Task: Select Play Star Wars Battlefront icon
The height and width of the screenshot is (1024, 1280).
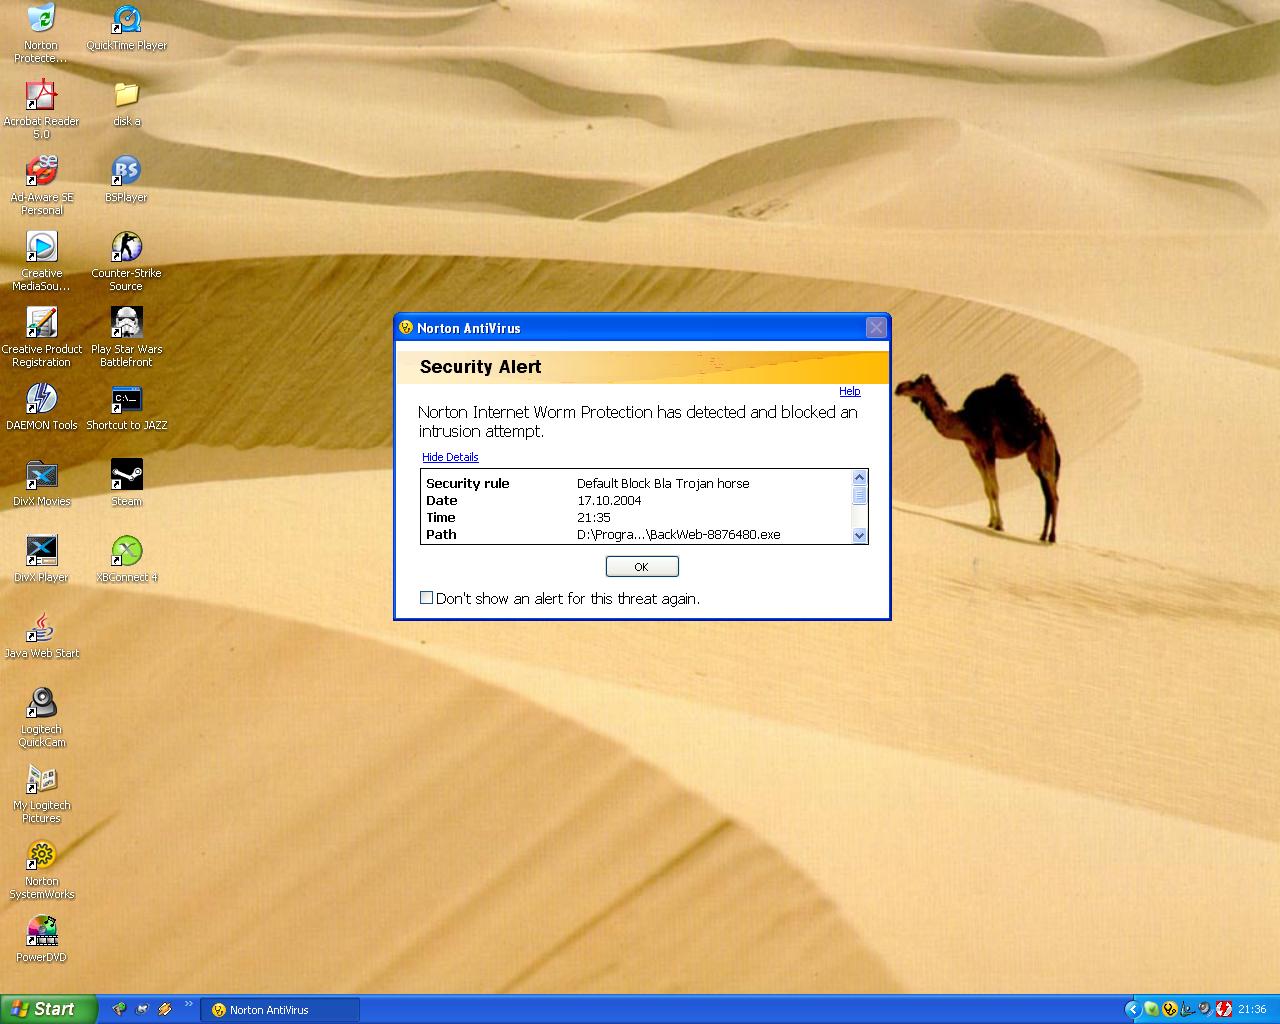Action: click(126, 336)
